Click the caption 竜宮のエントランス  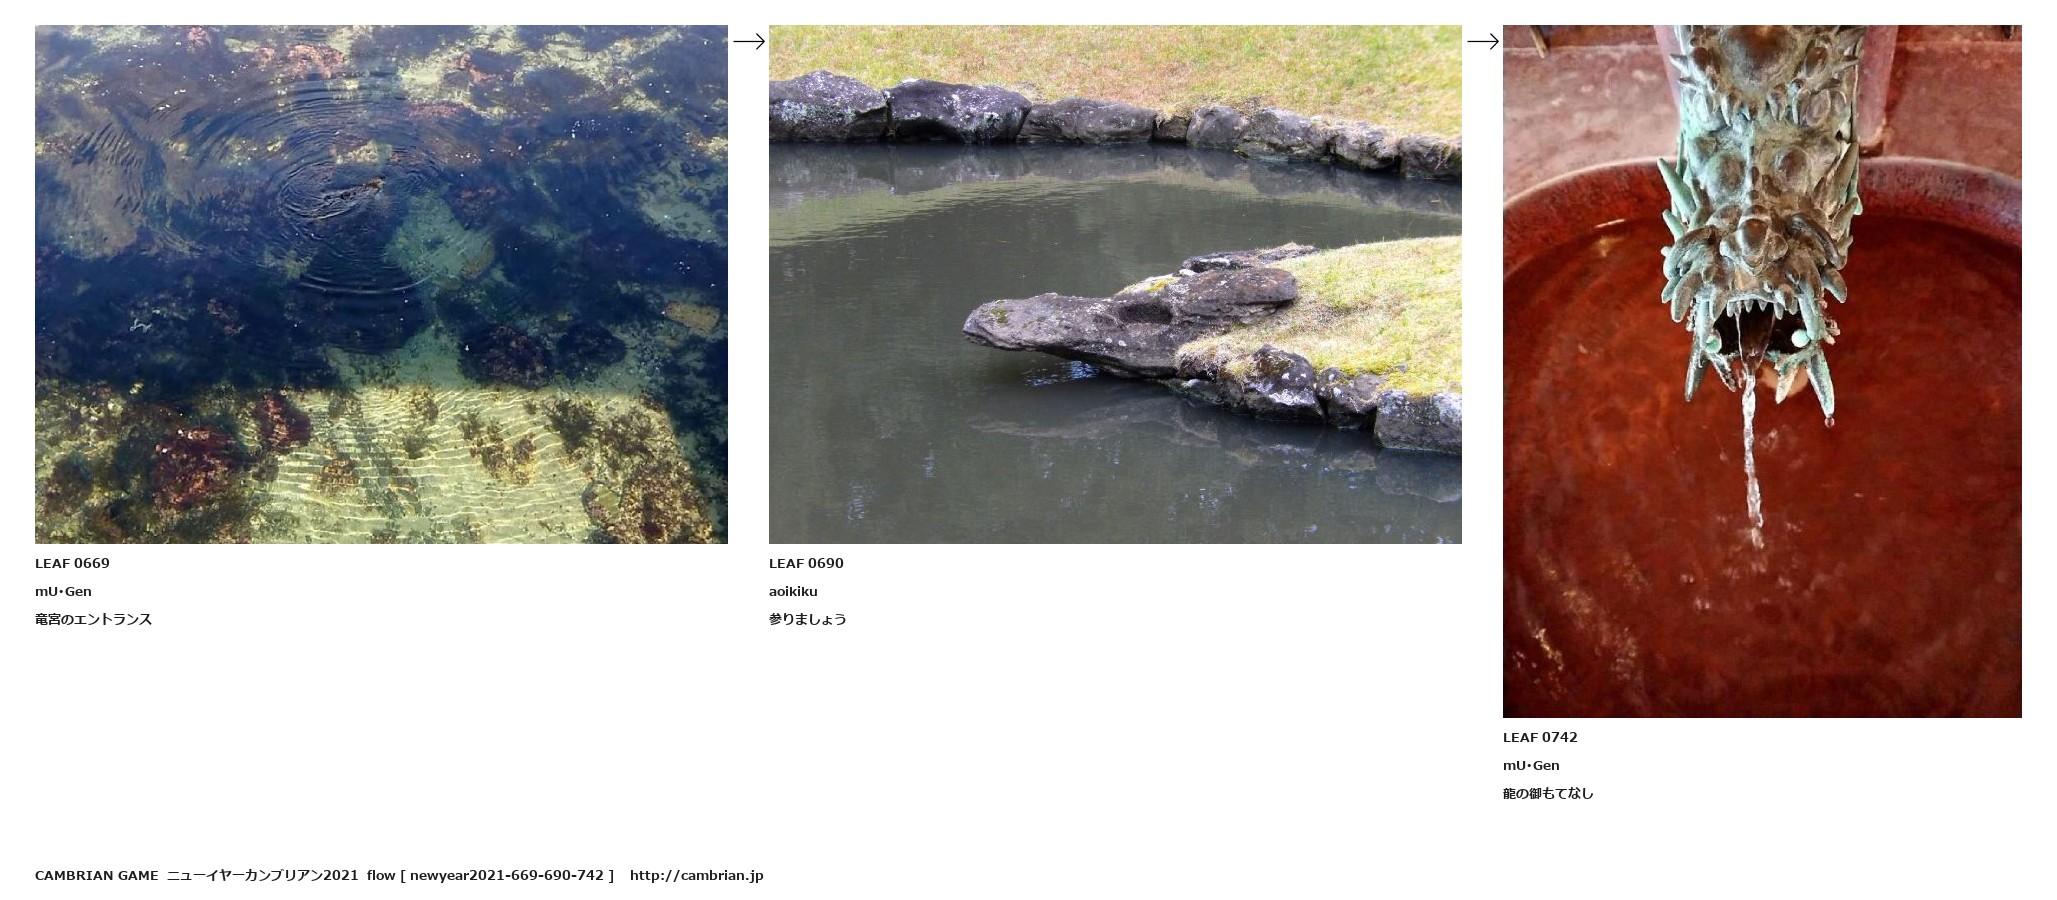pyautogui.click(x=93, y=619)
